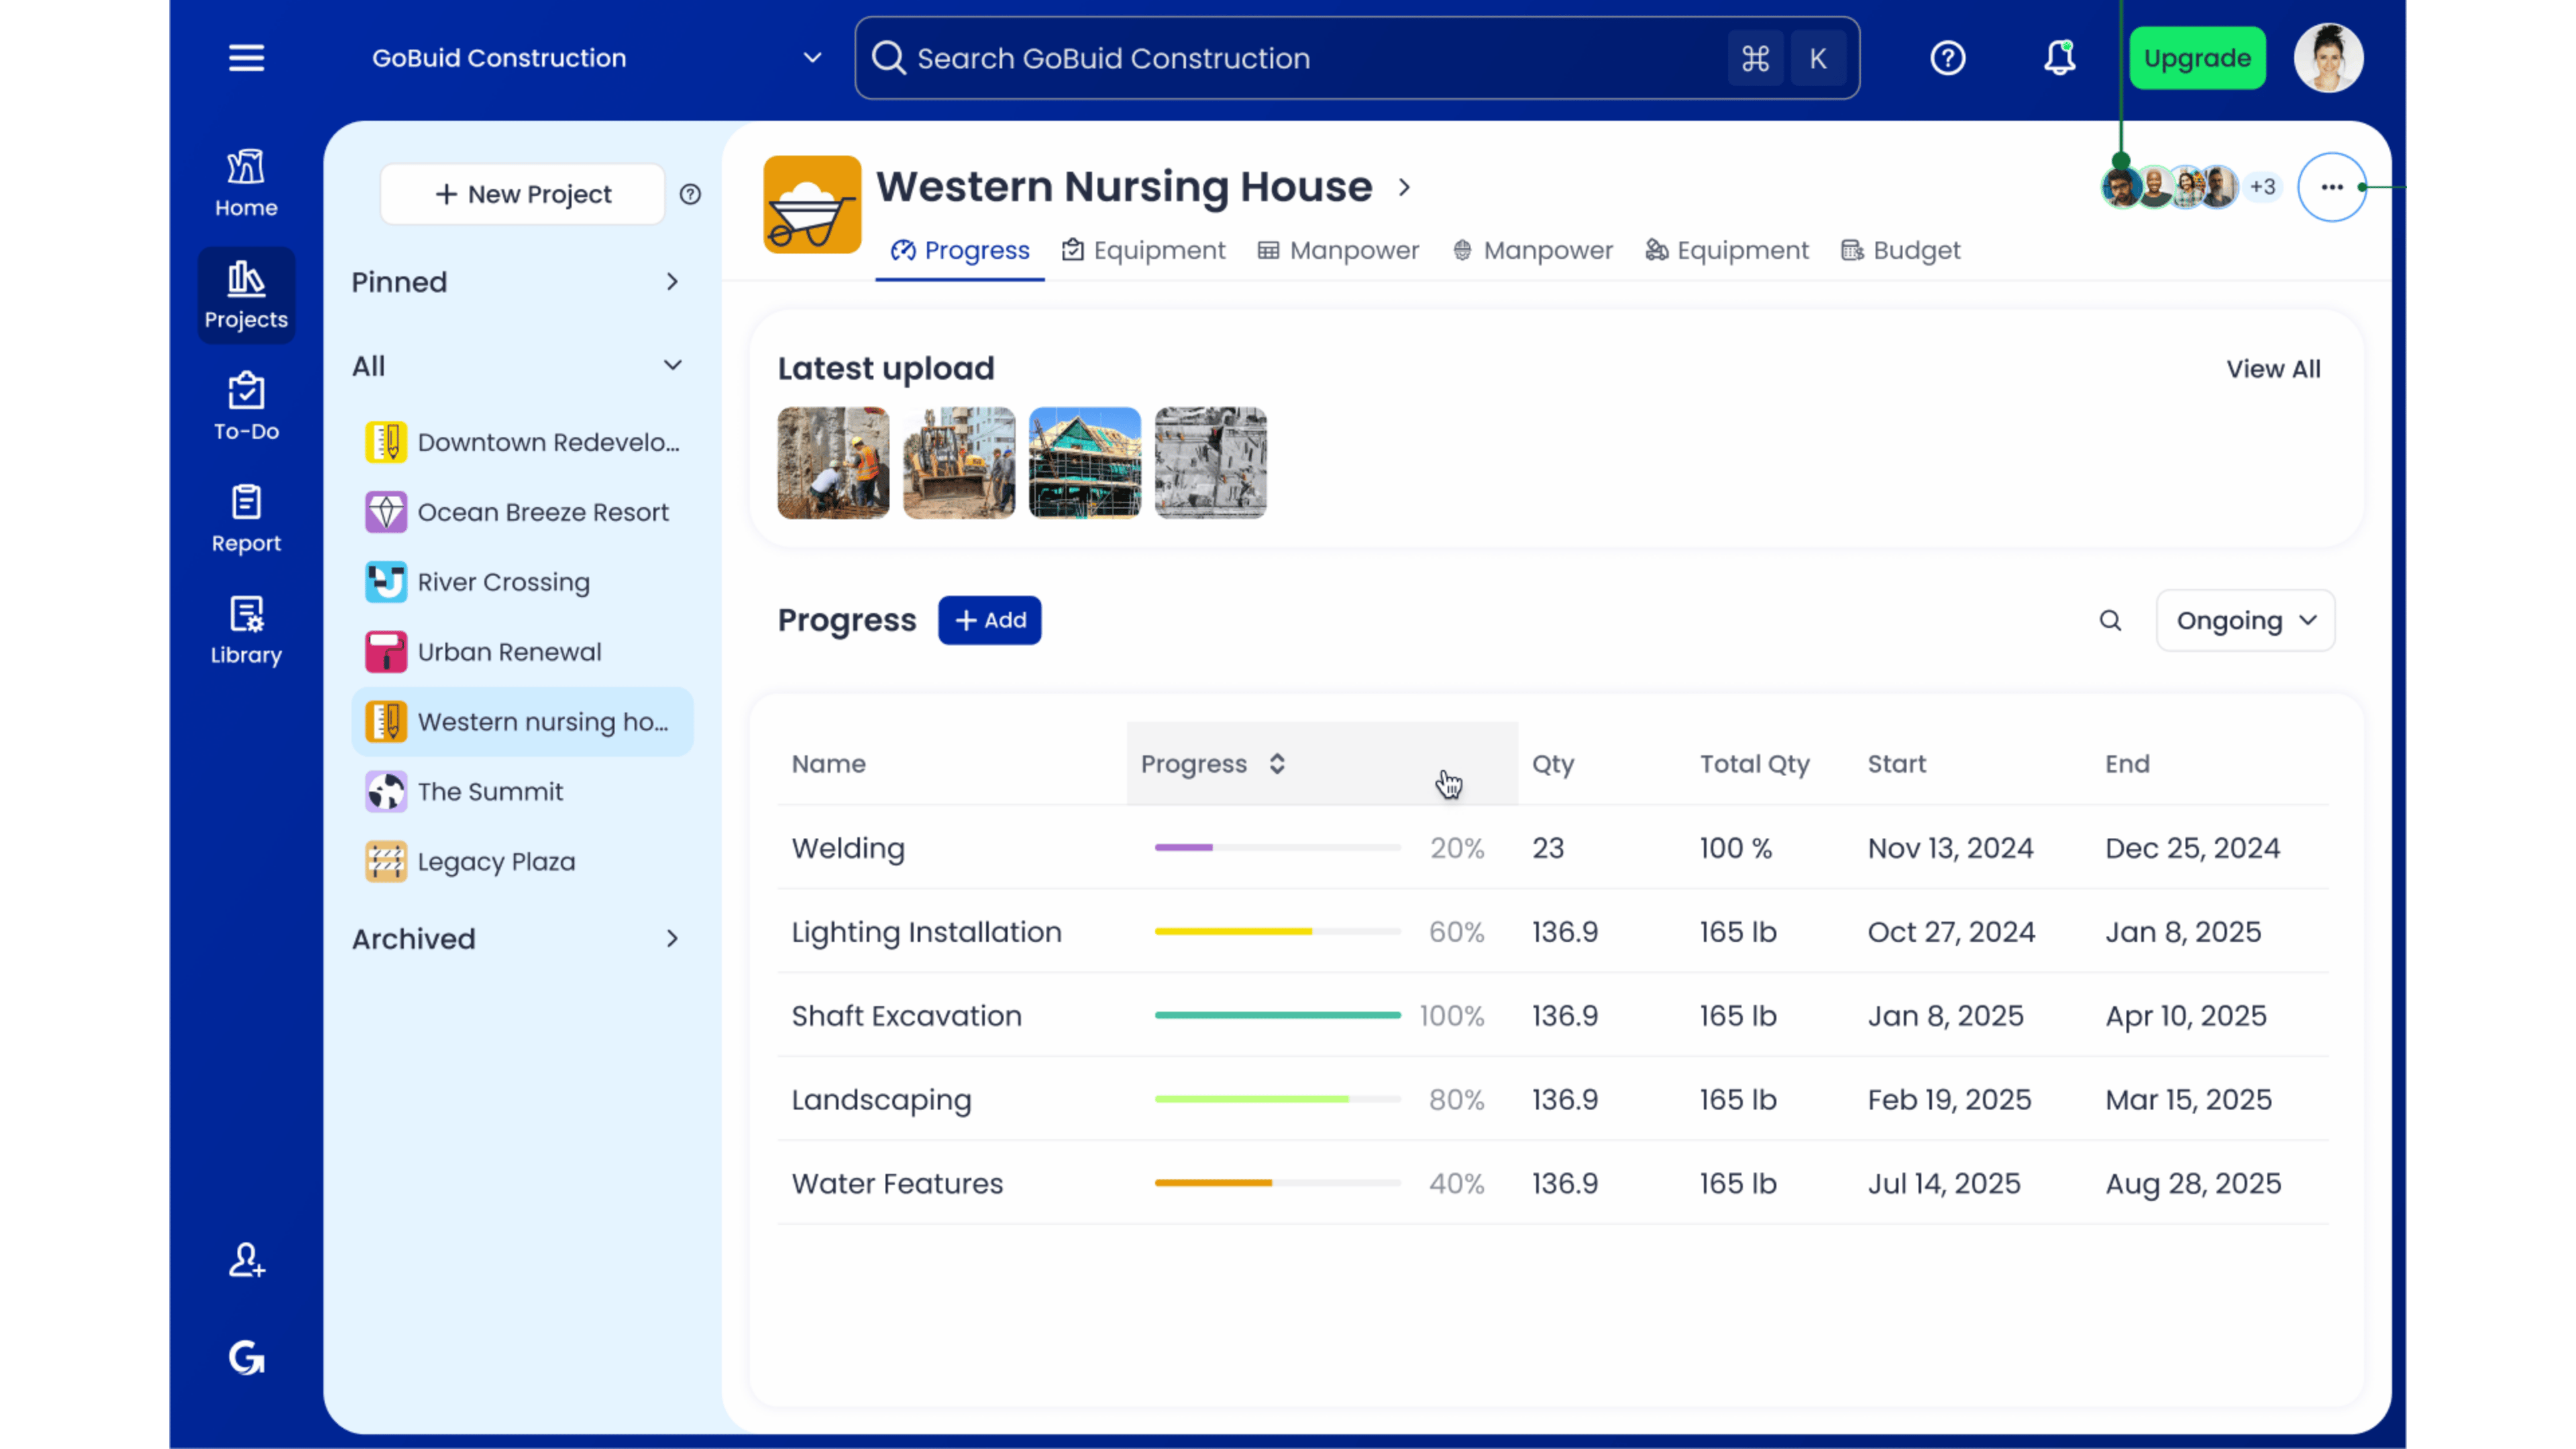Image resolution: width=2576 pixels, height=1449 pixels.
Task: Open help question mark icon in top bar
Action: 1947,58
